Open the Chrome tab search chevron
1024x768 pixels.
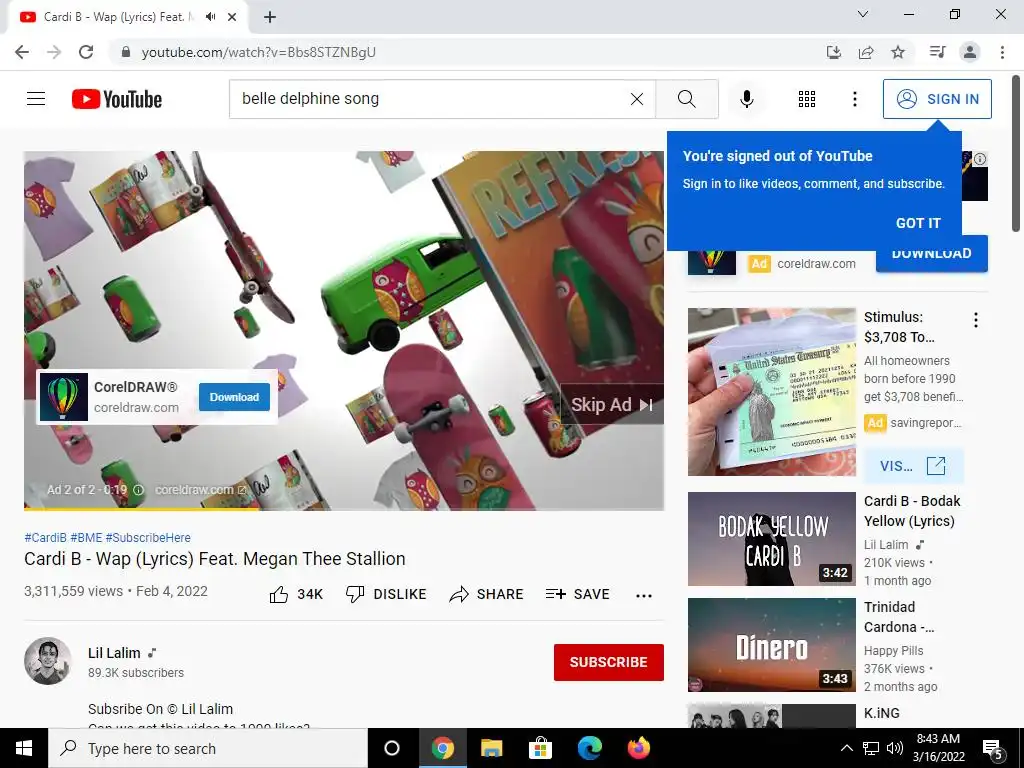pos(863,14)
